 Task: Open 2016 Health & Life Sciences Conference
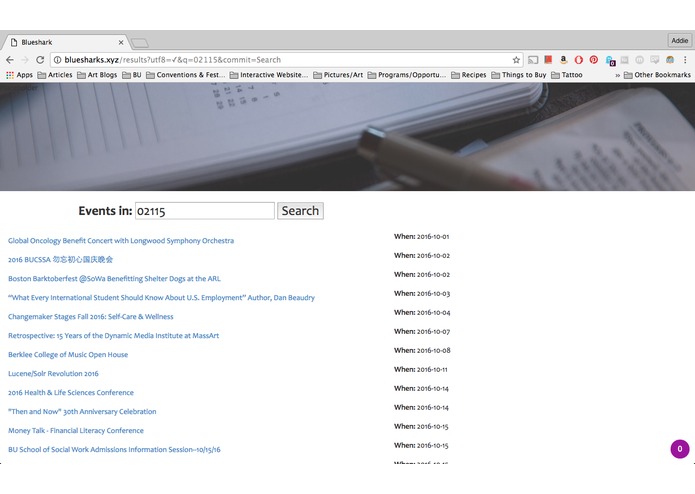pos(71,393)
